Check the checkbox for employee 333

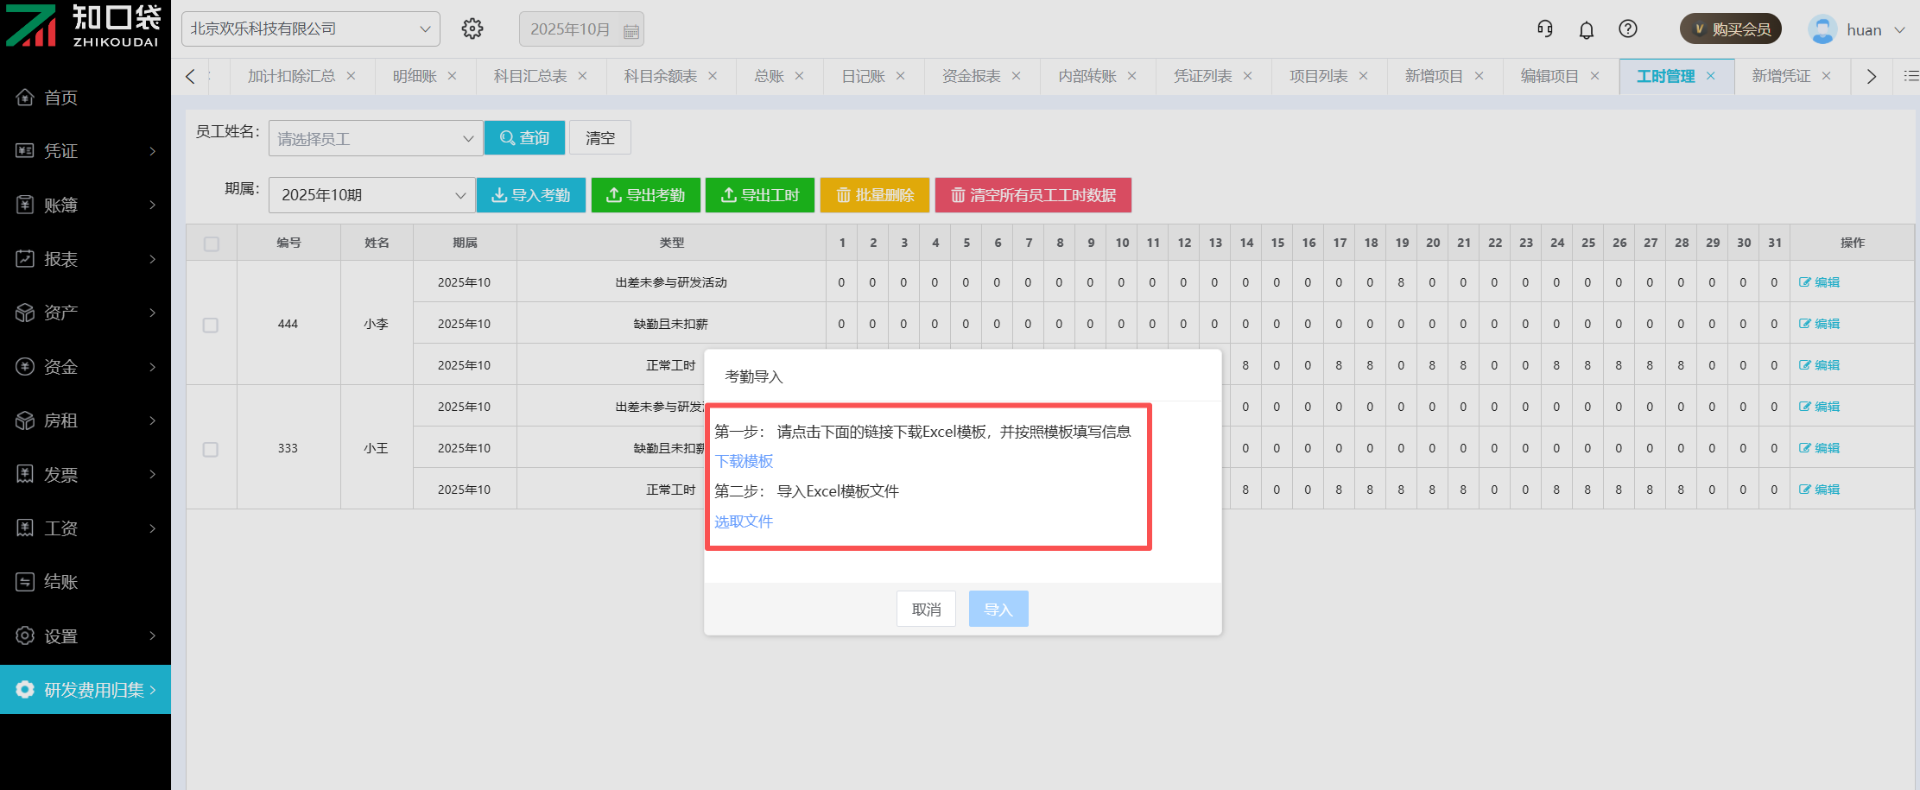[211, 449]
